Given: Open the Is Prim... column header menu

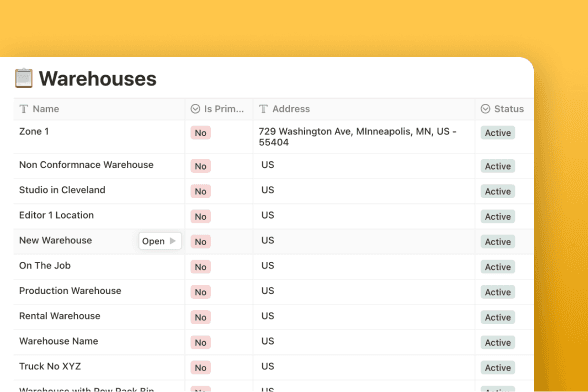Looking at the screenshot, I should (219, 109).
